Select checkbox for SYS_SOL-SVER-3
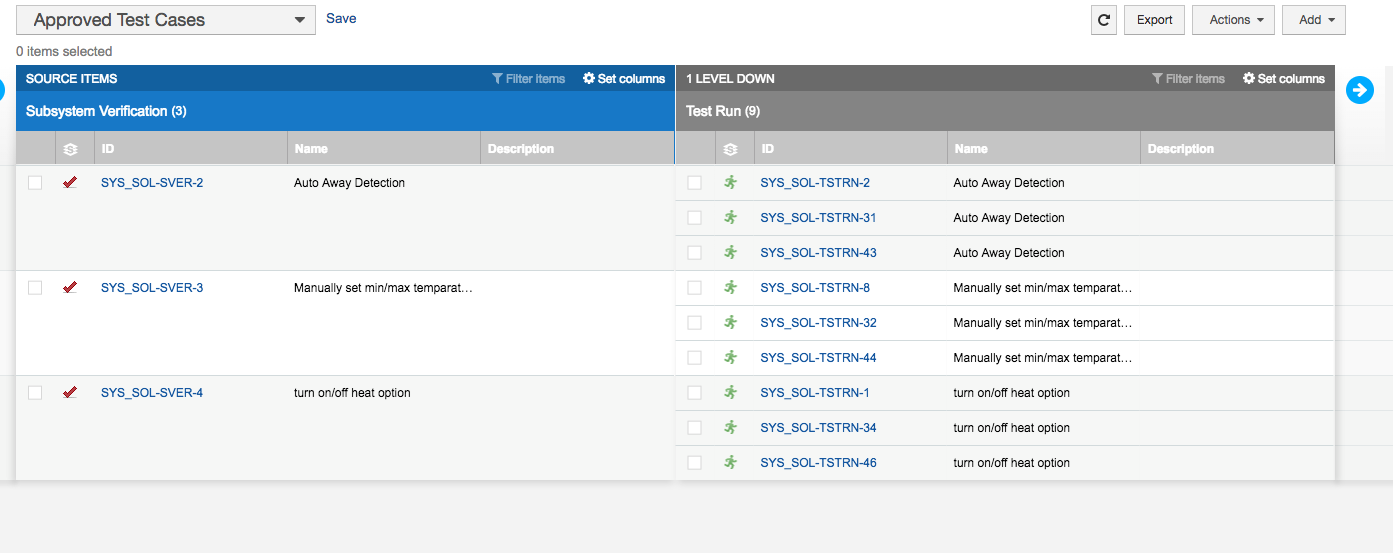 (x=35, y=288)
